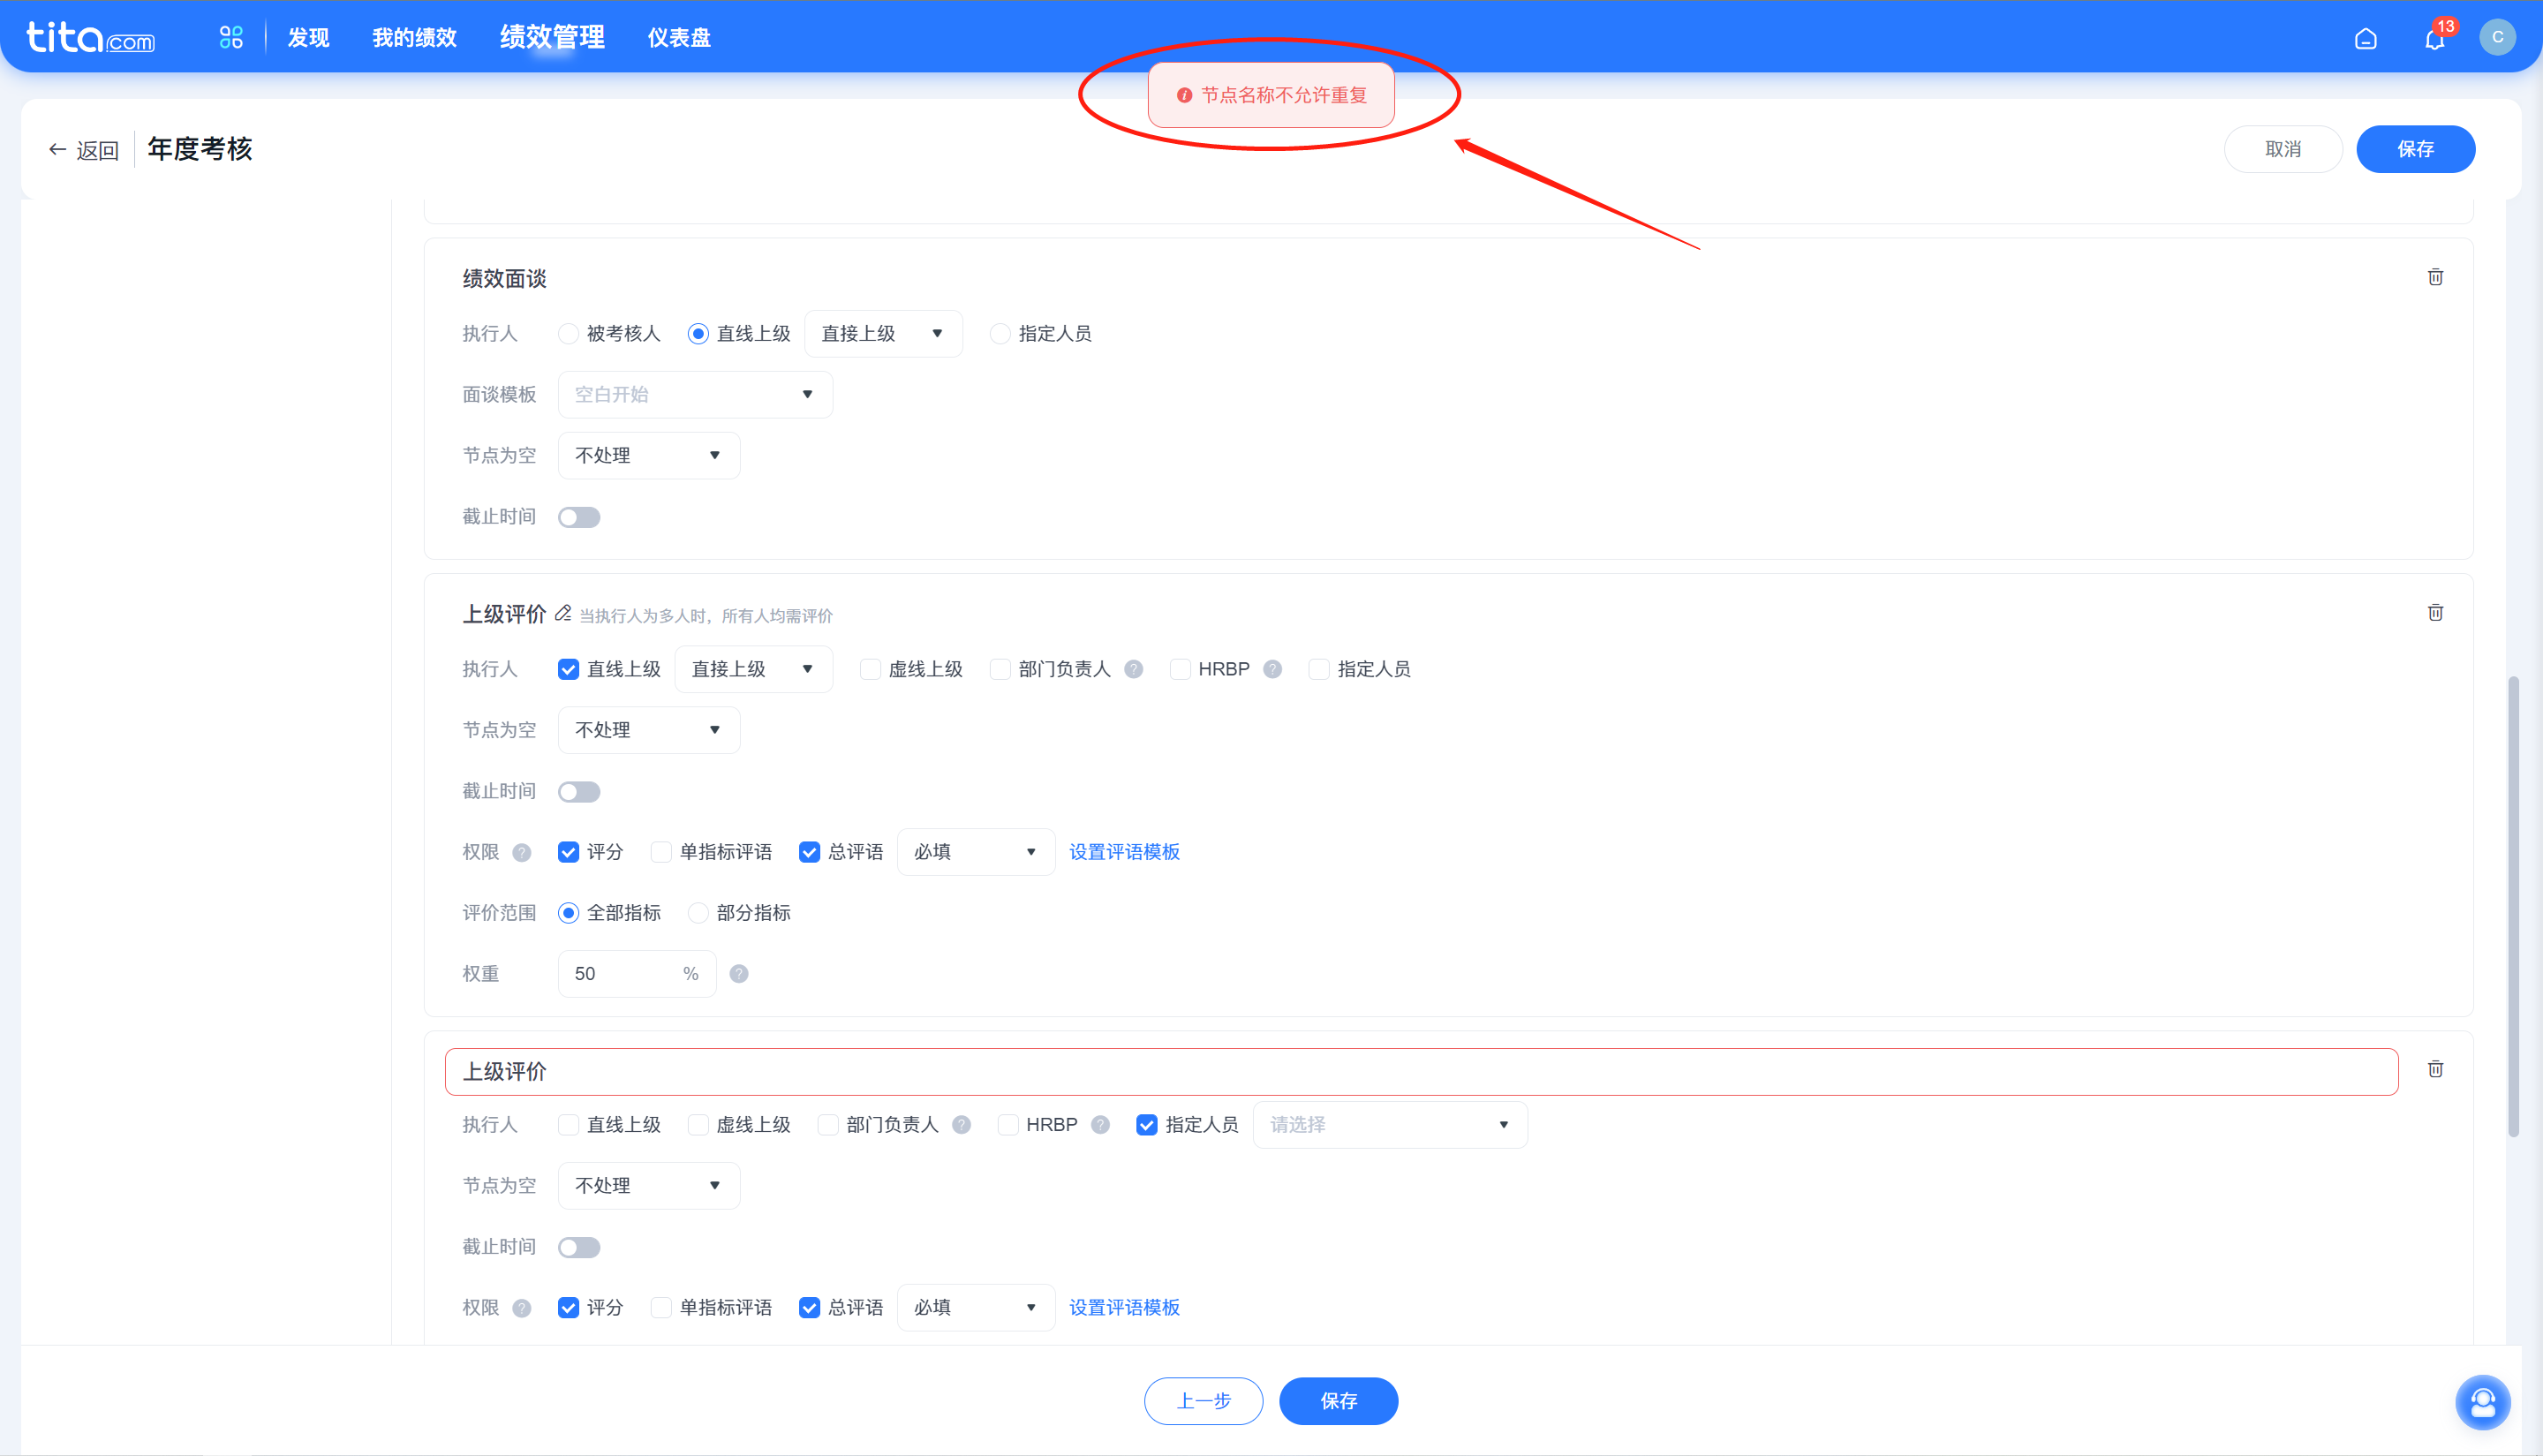Uncheck 指定人员 in second 上级评价
Image resolution: width=2543 pixels, height=1456 pixels.
(1147, 1125)
